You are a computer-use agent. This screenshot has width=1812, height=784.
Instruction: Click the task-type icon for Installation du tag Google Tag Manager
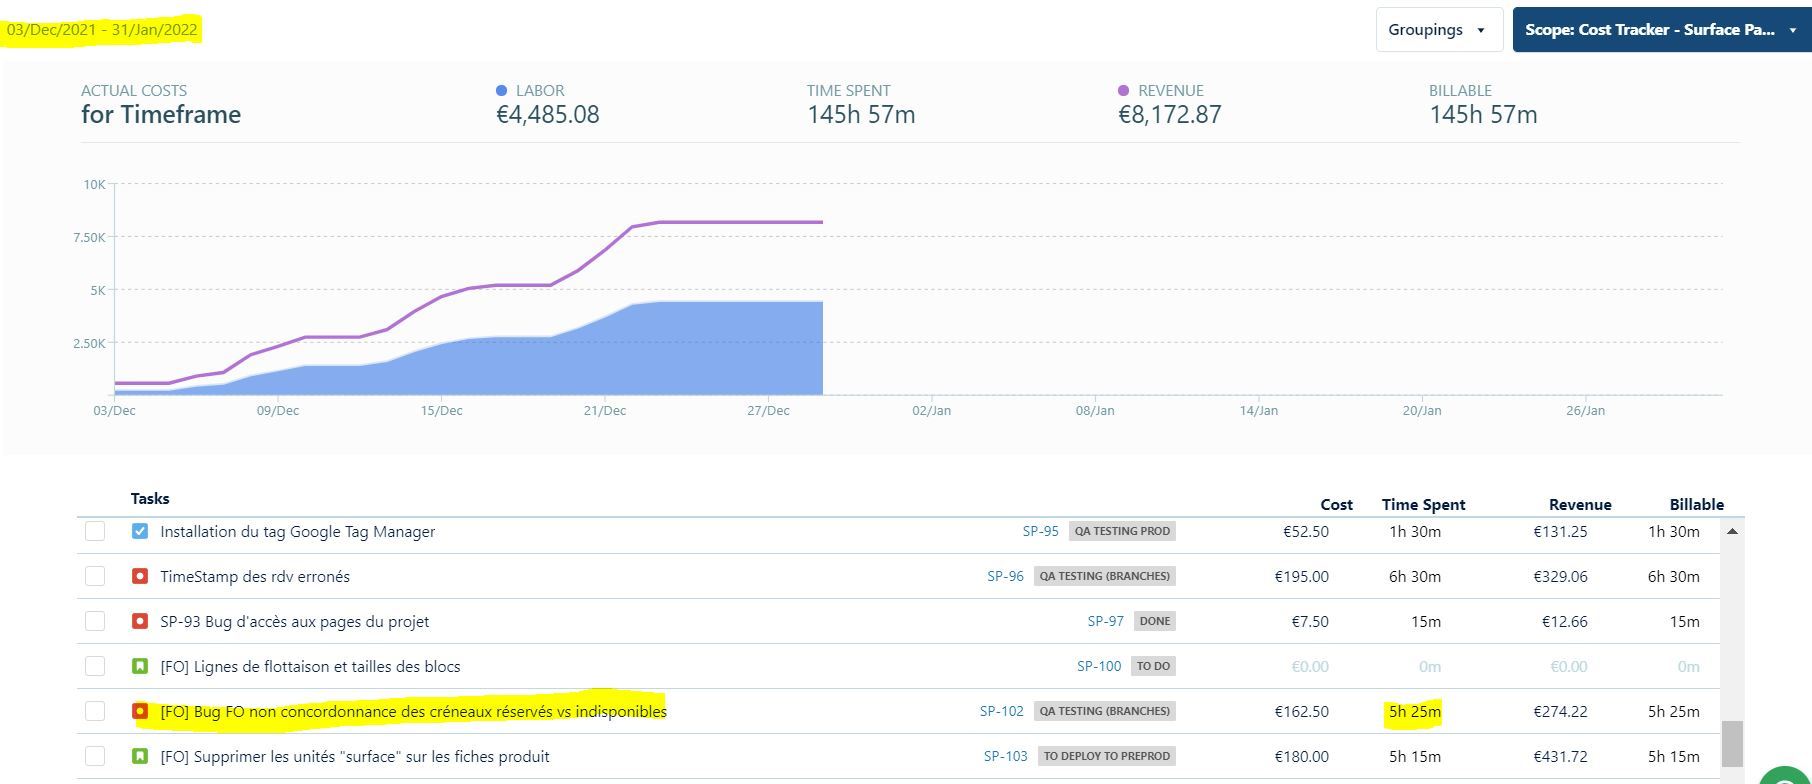pos(140,532)
